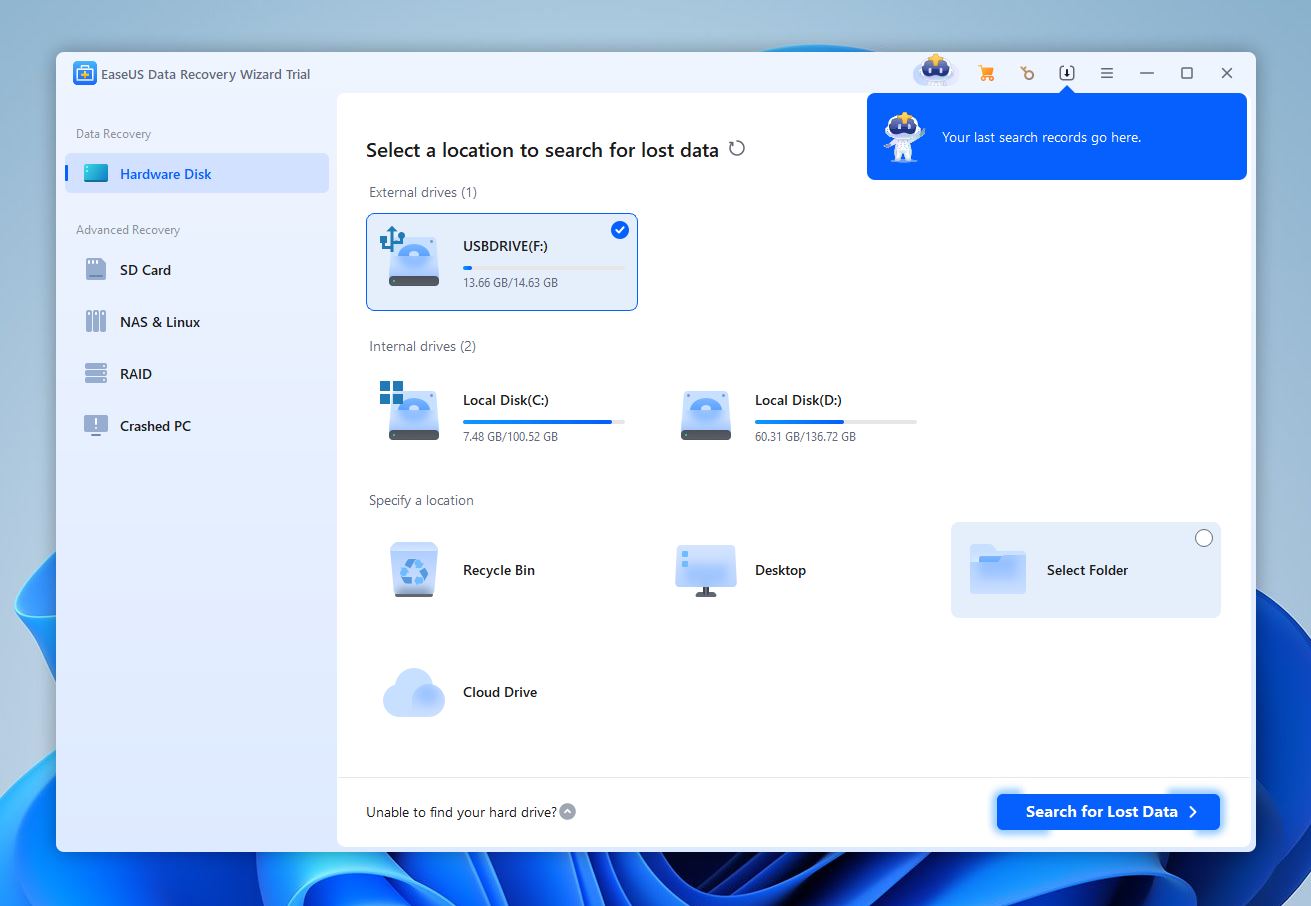The height and width of the screenshot is (906, 1311).
Task: Dismiss the search records tooltip popup
Action: pos(1057,137)
